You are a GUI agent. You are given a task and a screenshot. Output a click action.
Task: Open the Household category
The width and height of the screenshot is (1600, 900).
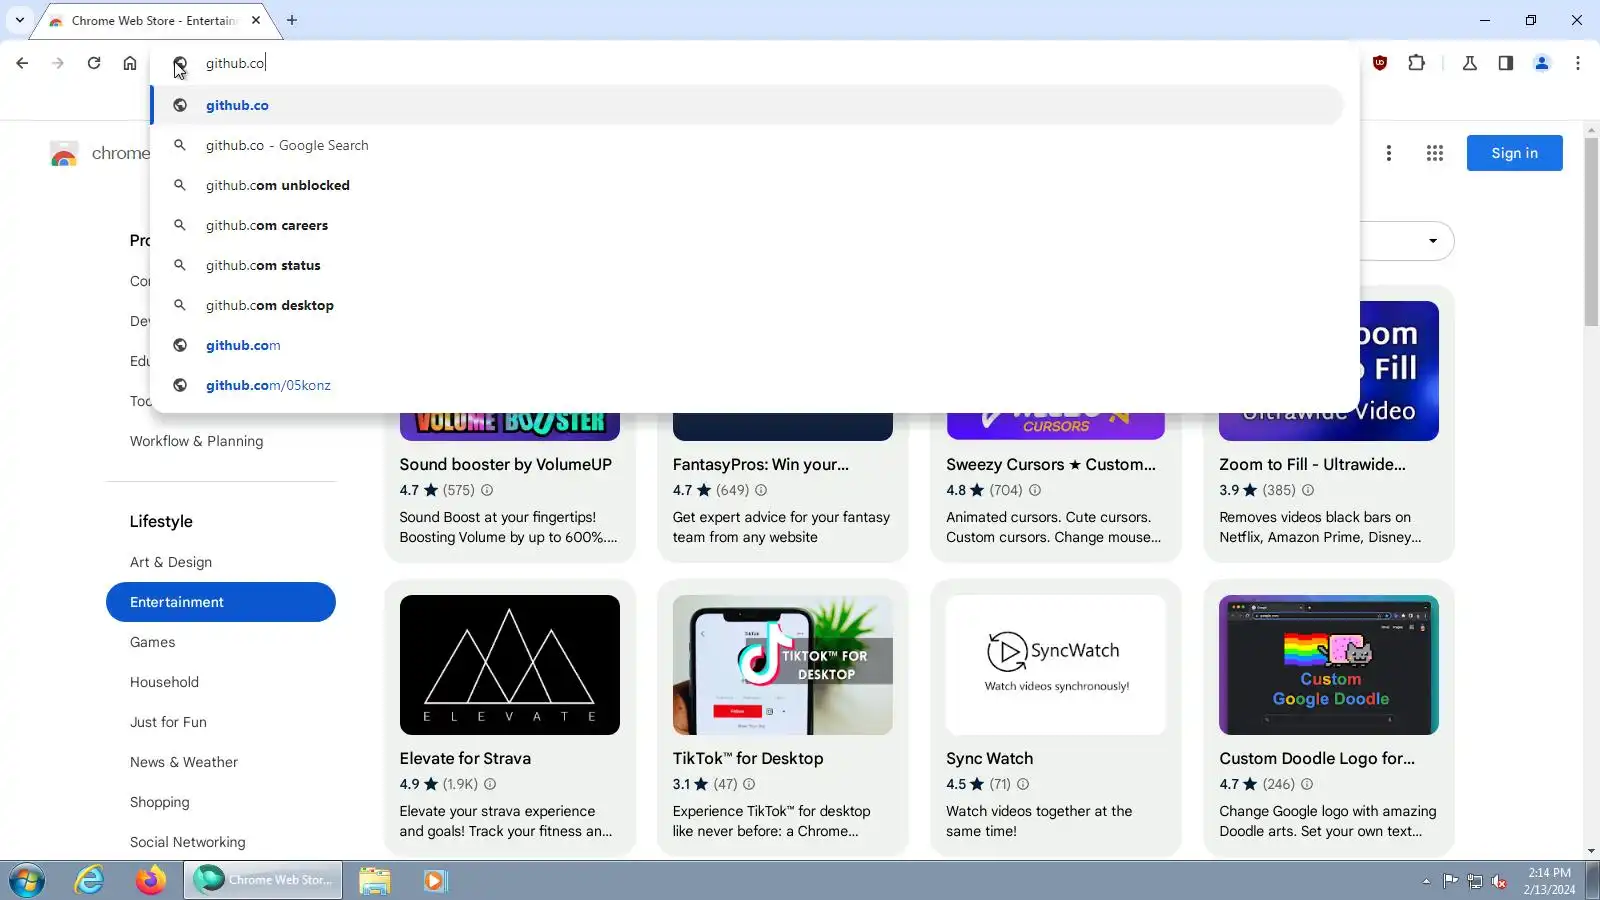[164, 682]
